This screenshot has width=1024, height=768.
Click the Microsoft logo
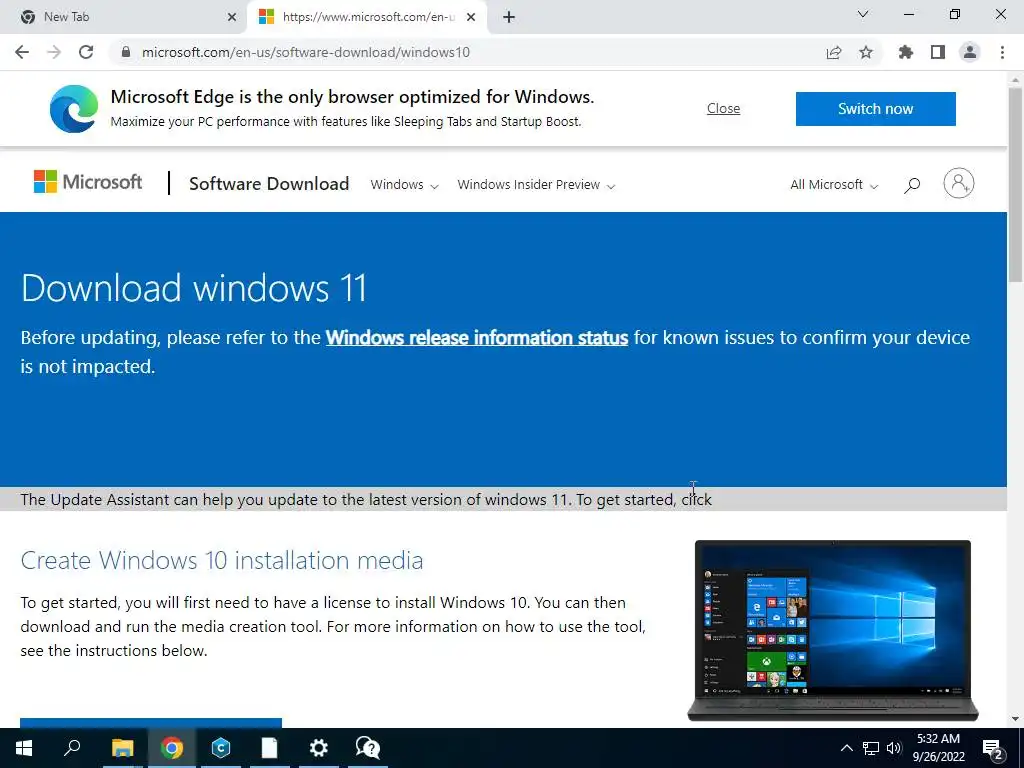click(x=88, y=182)
